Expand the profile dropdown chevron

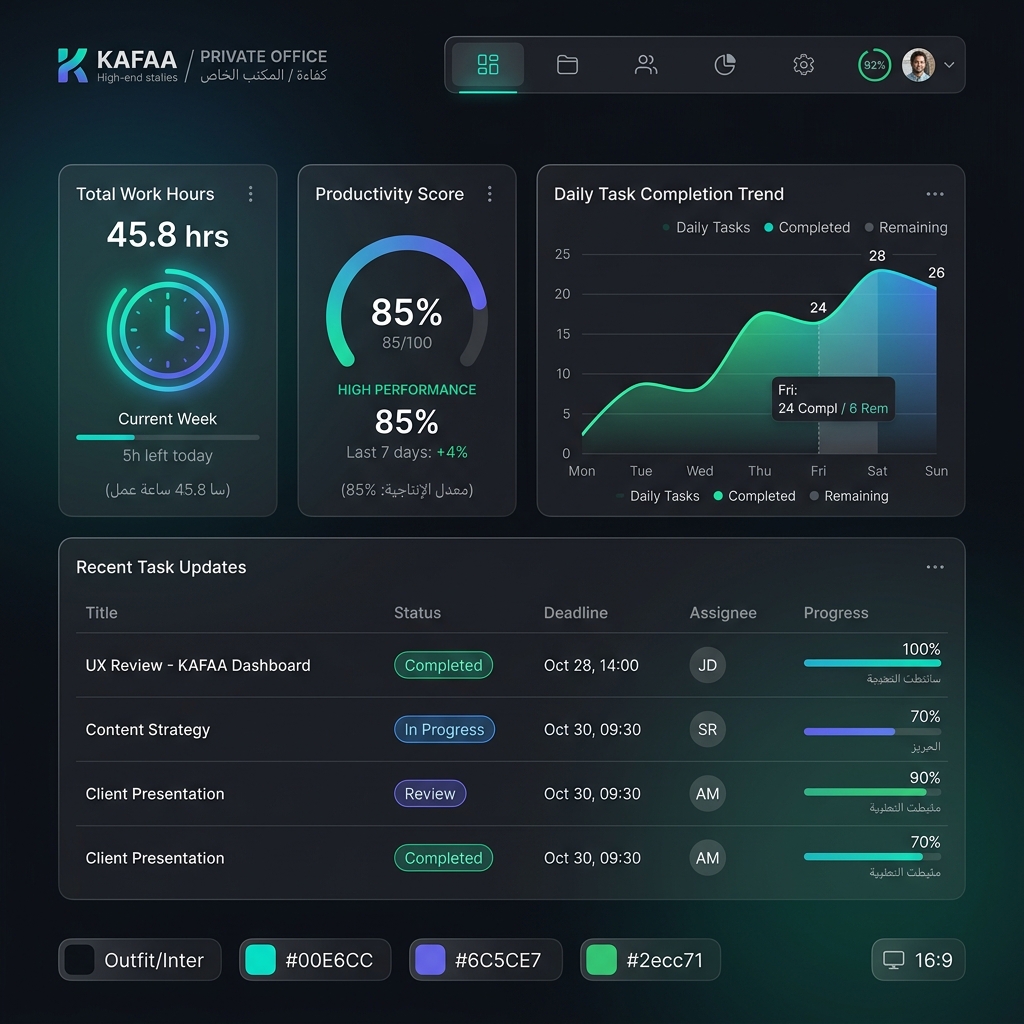pyautogui.click(x=949, y=65)
